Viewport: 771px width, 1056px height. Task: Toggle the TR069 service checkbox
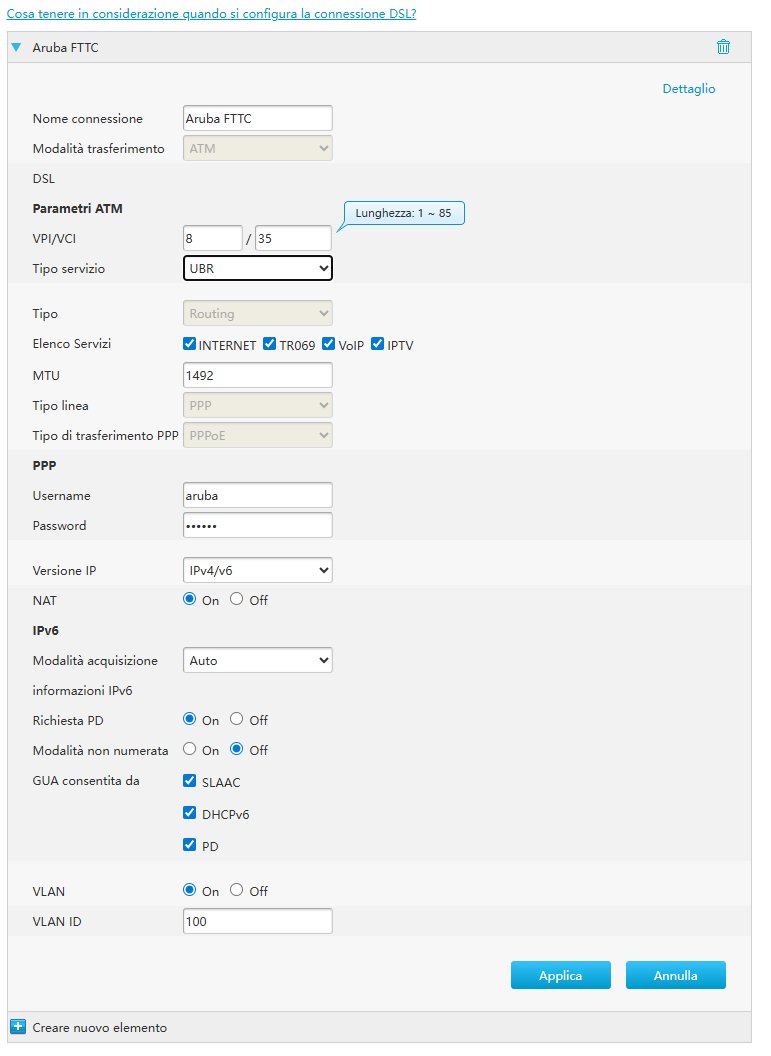[x=270, y=344]
